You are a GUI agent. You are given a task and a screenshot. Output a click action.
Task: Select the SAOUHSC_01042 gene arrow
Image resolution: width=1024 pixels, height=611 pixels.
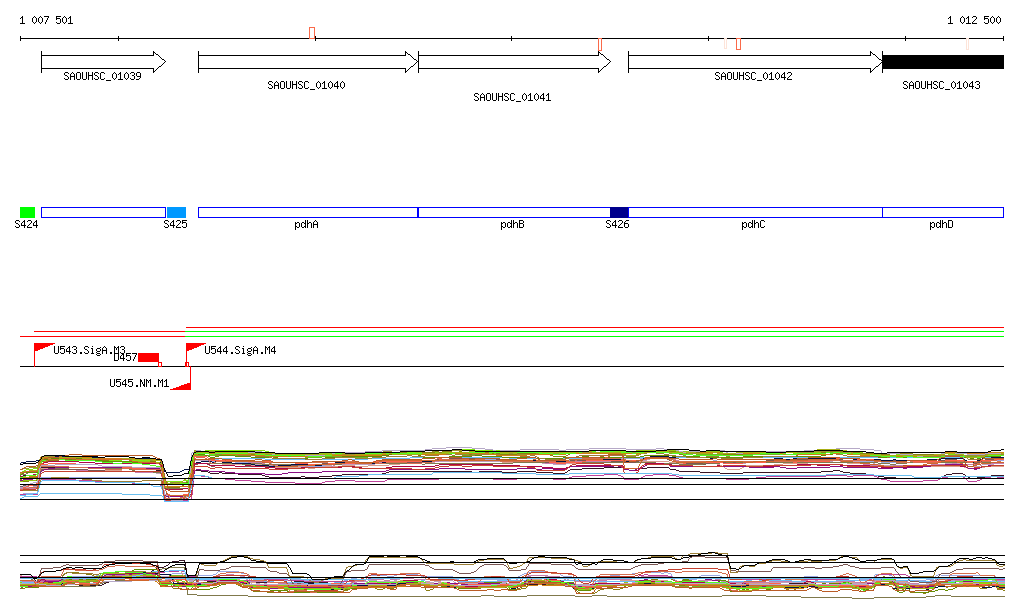click(x=754, y=62)
